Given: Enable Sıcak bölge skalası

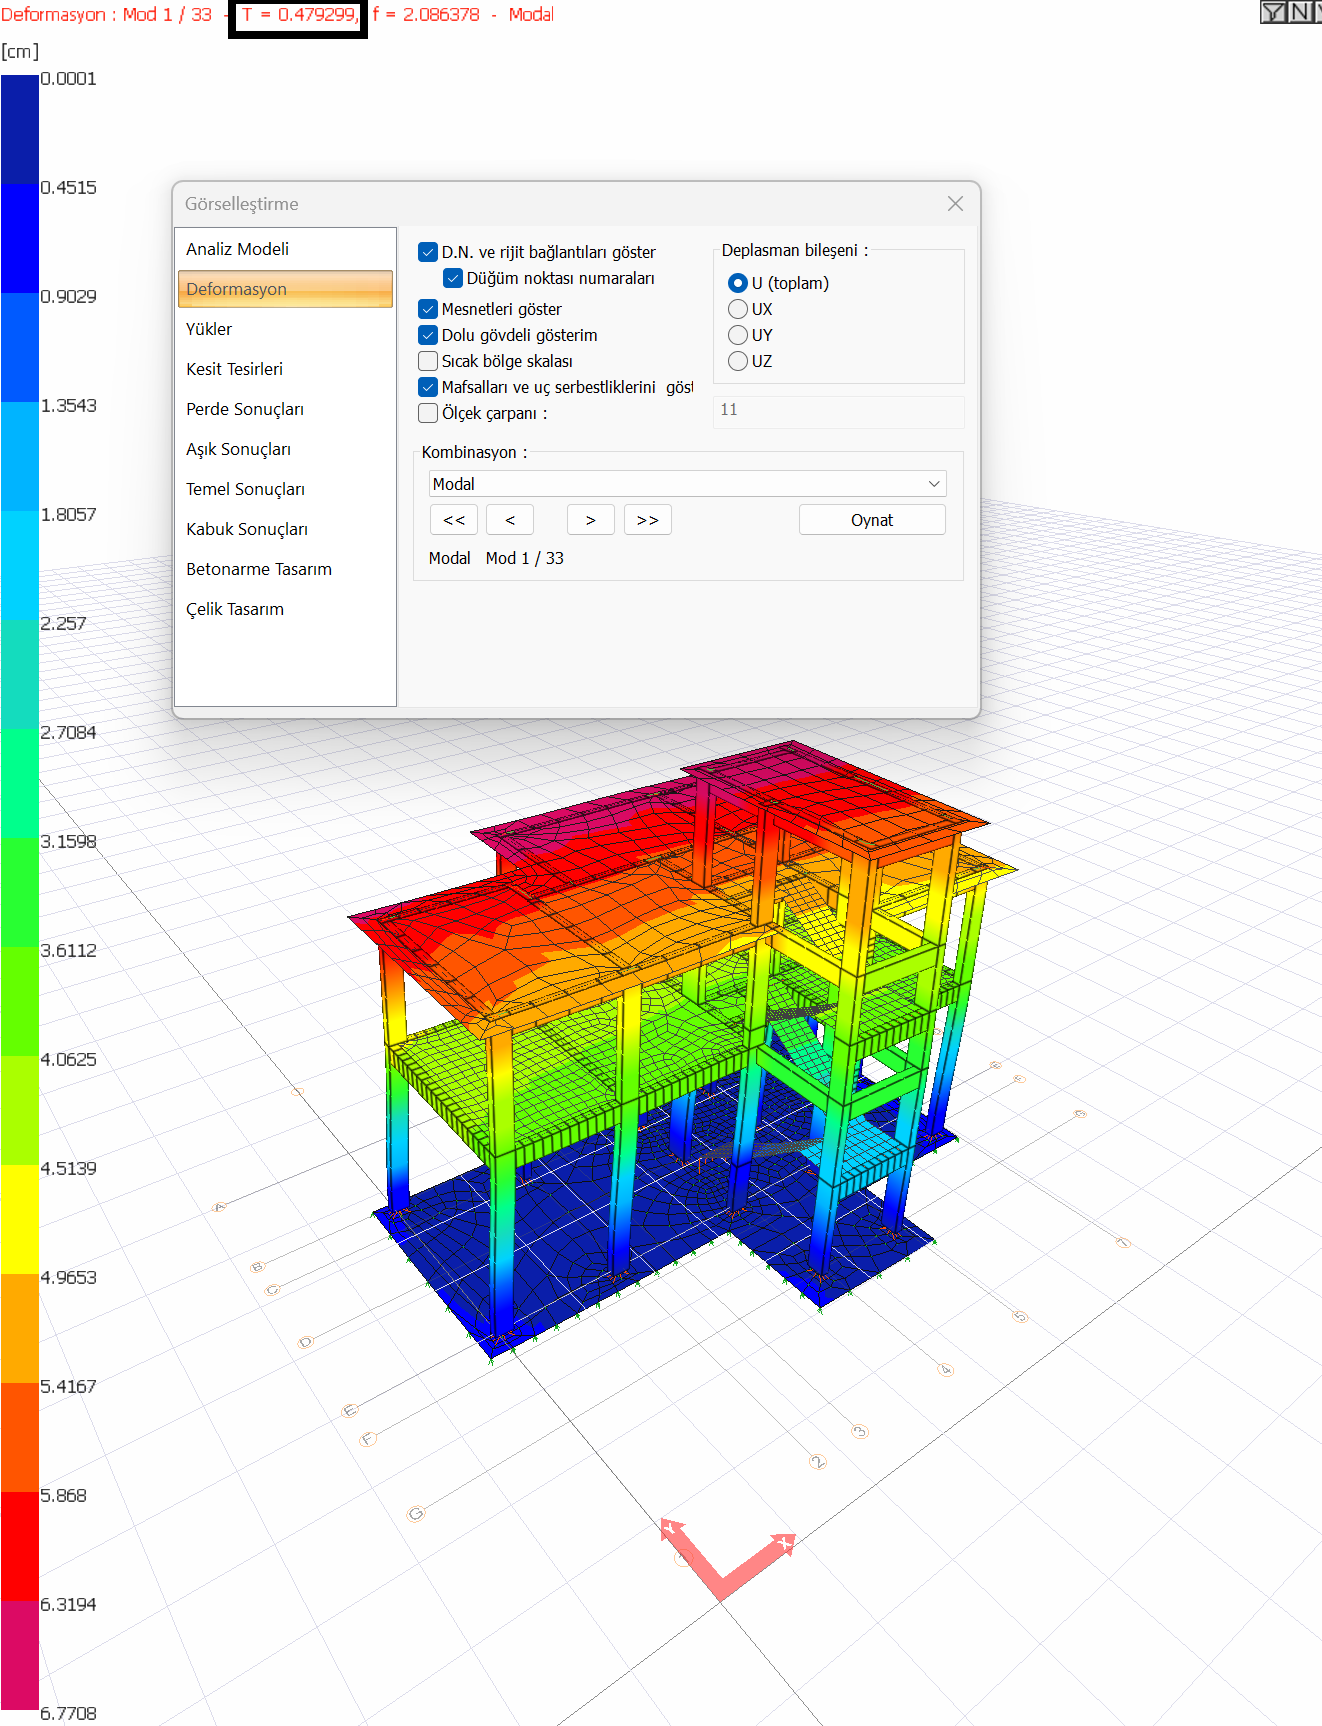Looking at the screenshot, I should tap(428, 361).
